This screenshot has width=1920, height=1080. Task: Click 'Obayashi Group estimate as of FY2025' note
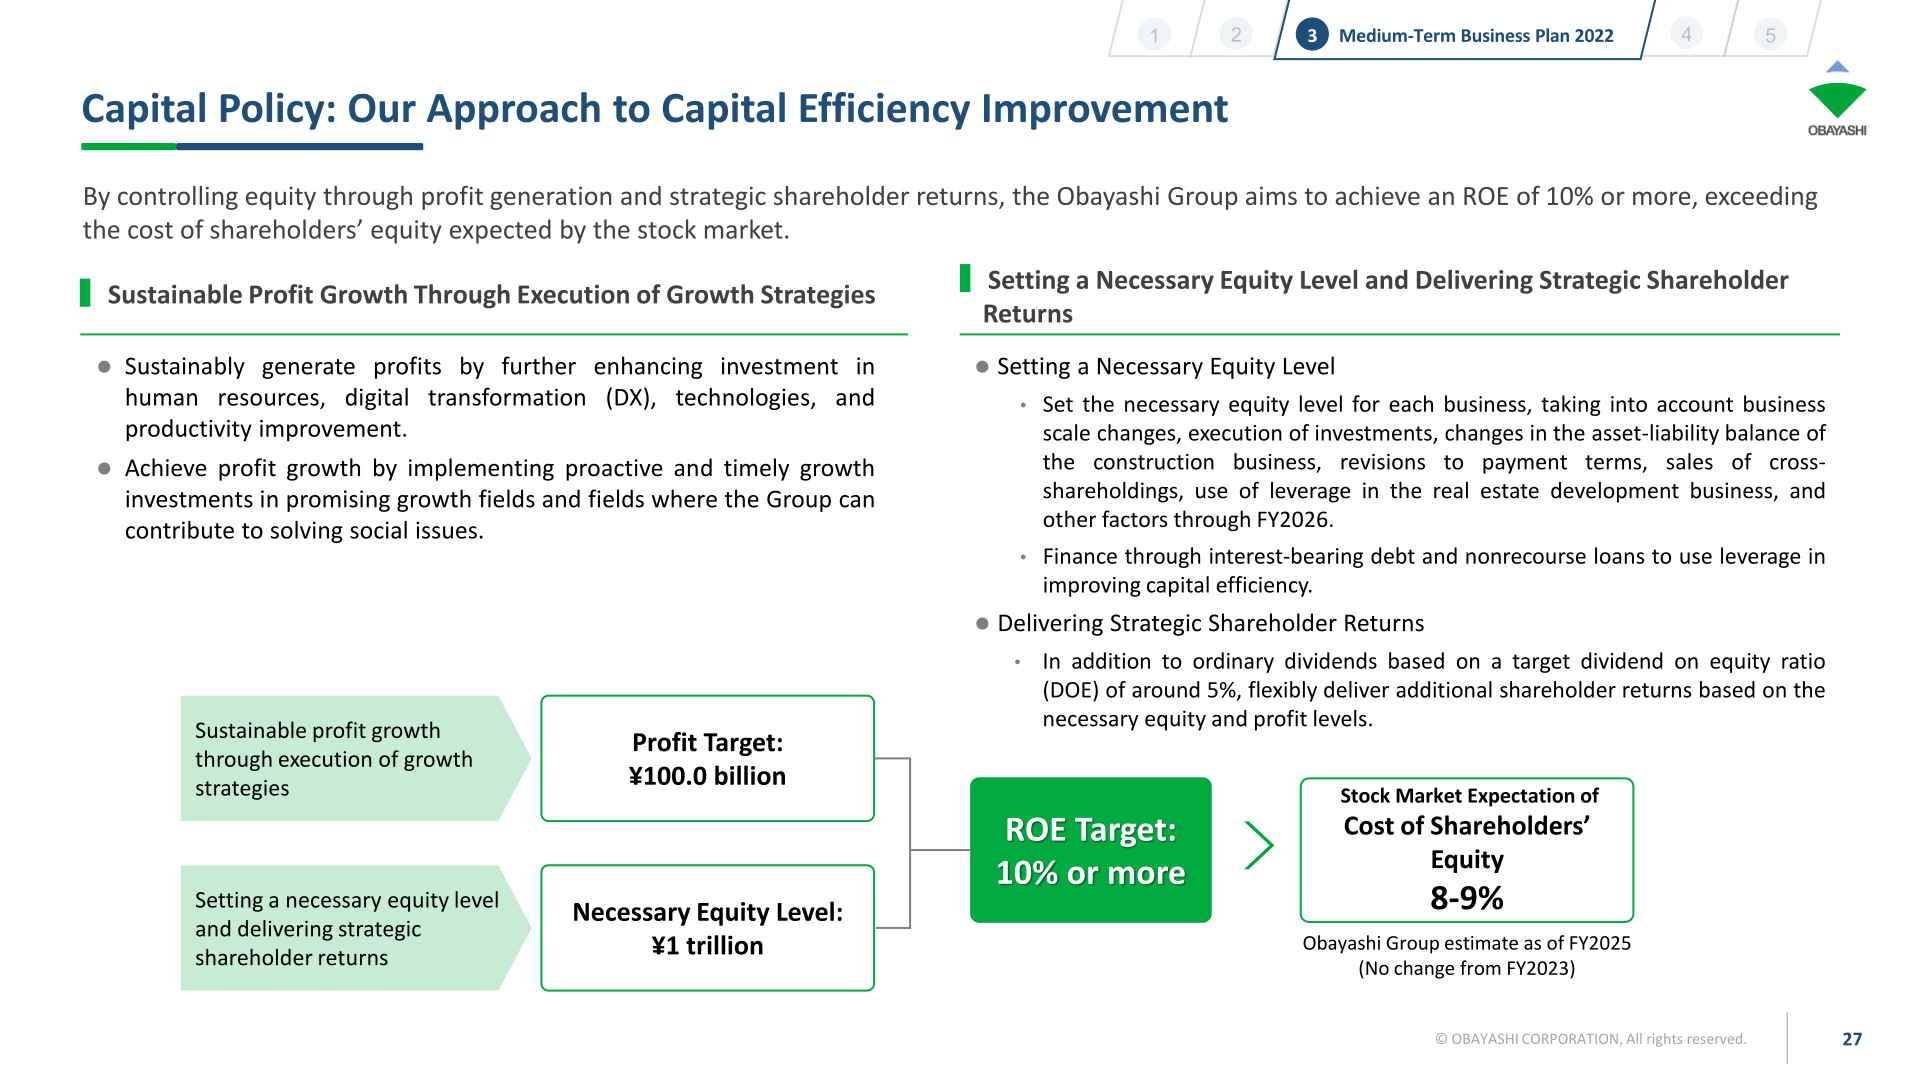[1467, 943]
